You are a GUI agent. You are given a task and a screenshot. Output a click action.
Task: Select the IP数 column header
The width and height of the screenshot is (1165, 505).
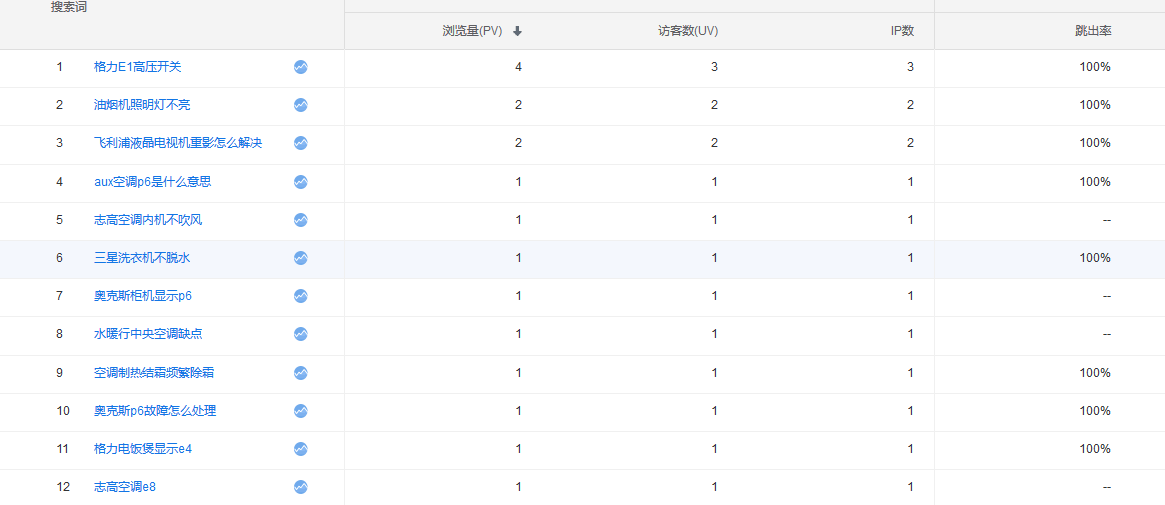[x=902, y=31]
